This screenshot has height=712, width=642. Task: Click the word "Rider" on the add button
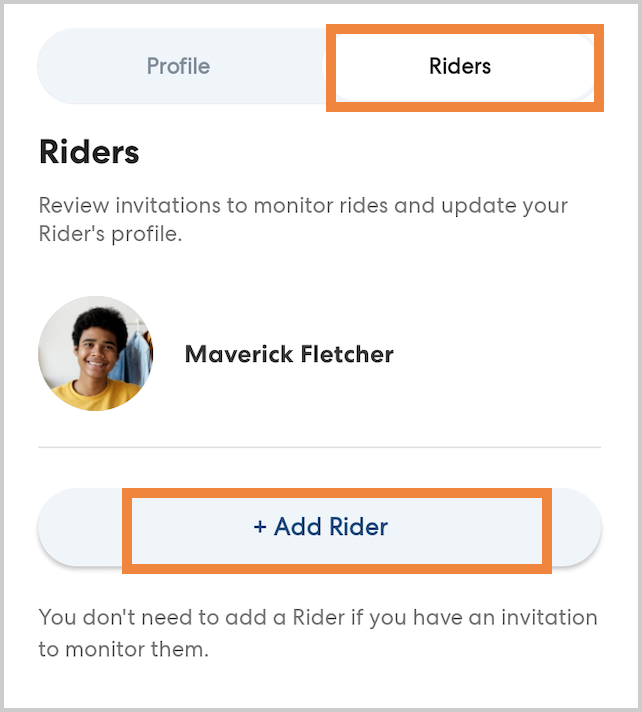(358, 527)
